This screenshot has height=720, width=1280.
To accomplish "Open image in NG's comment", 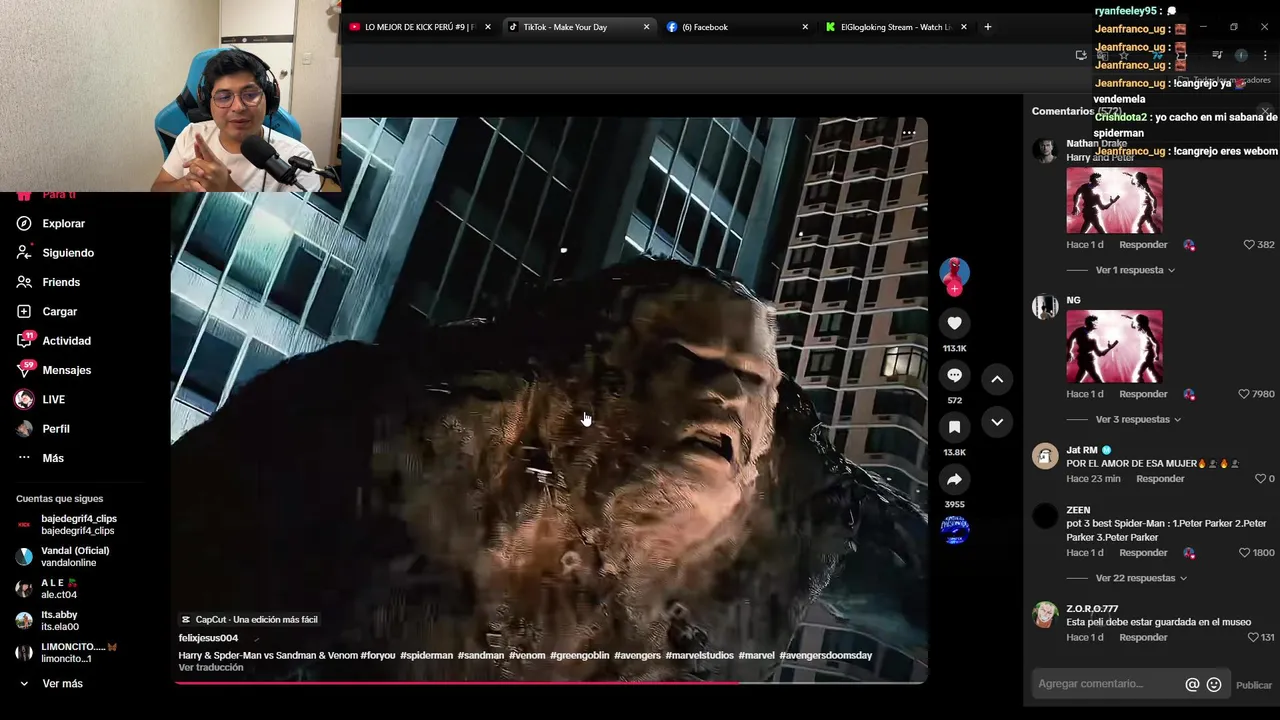I will pyautogui.click(x=1114, y=346).
